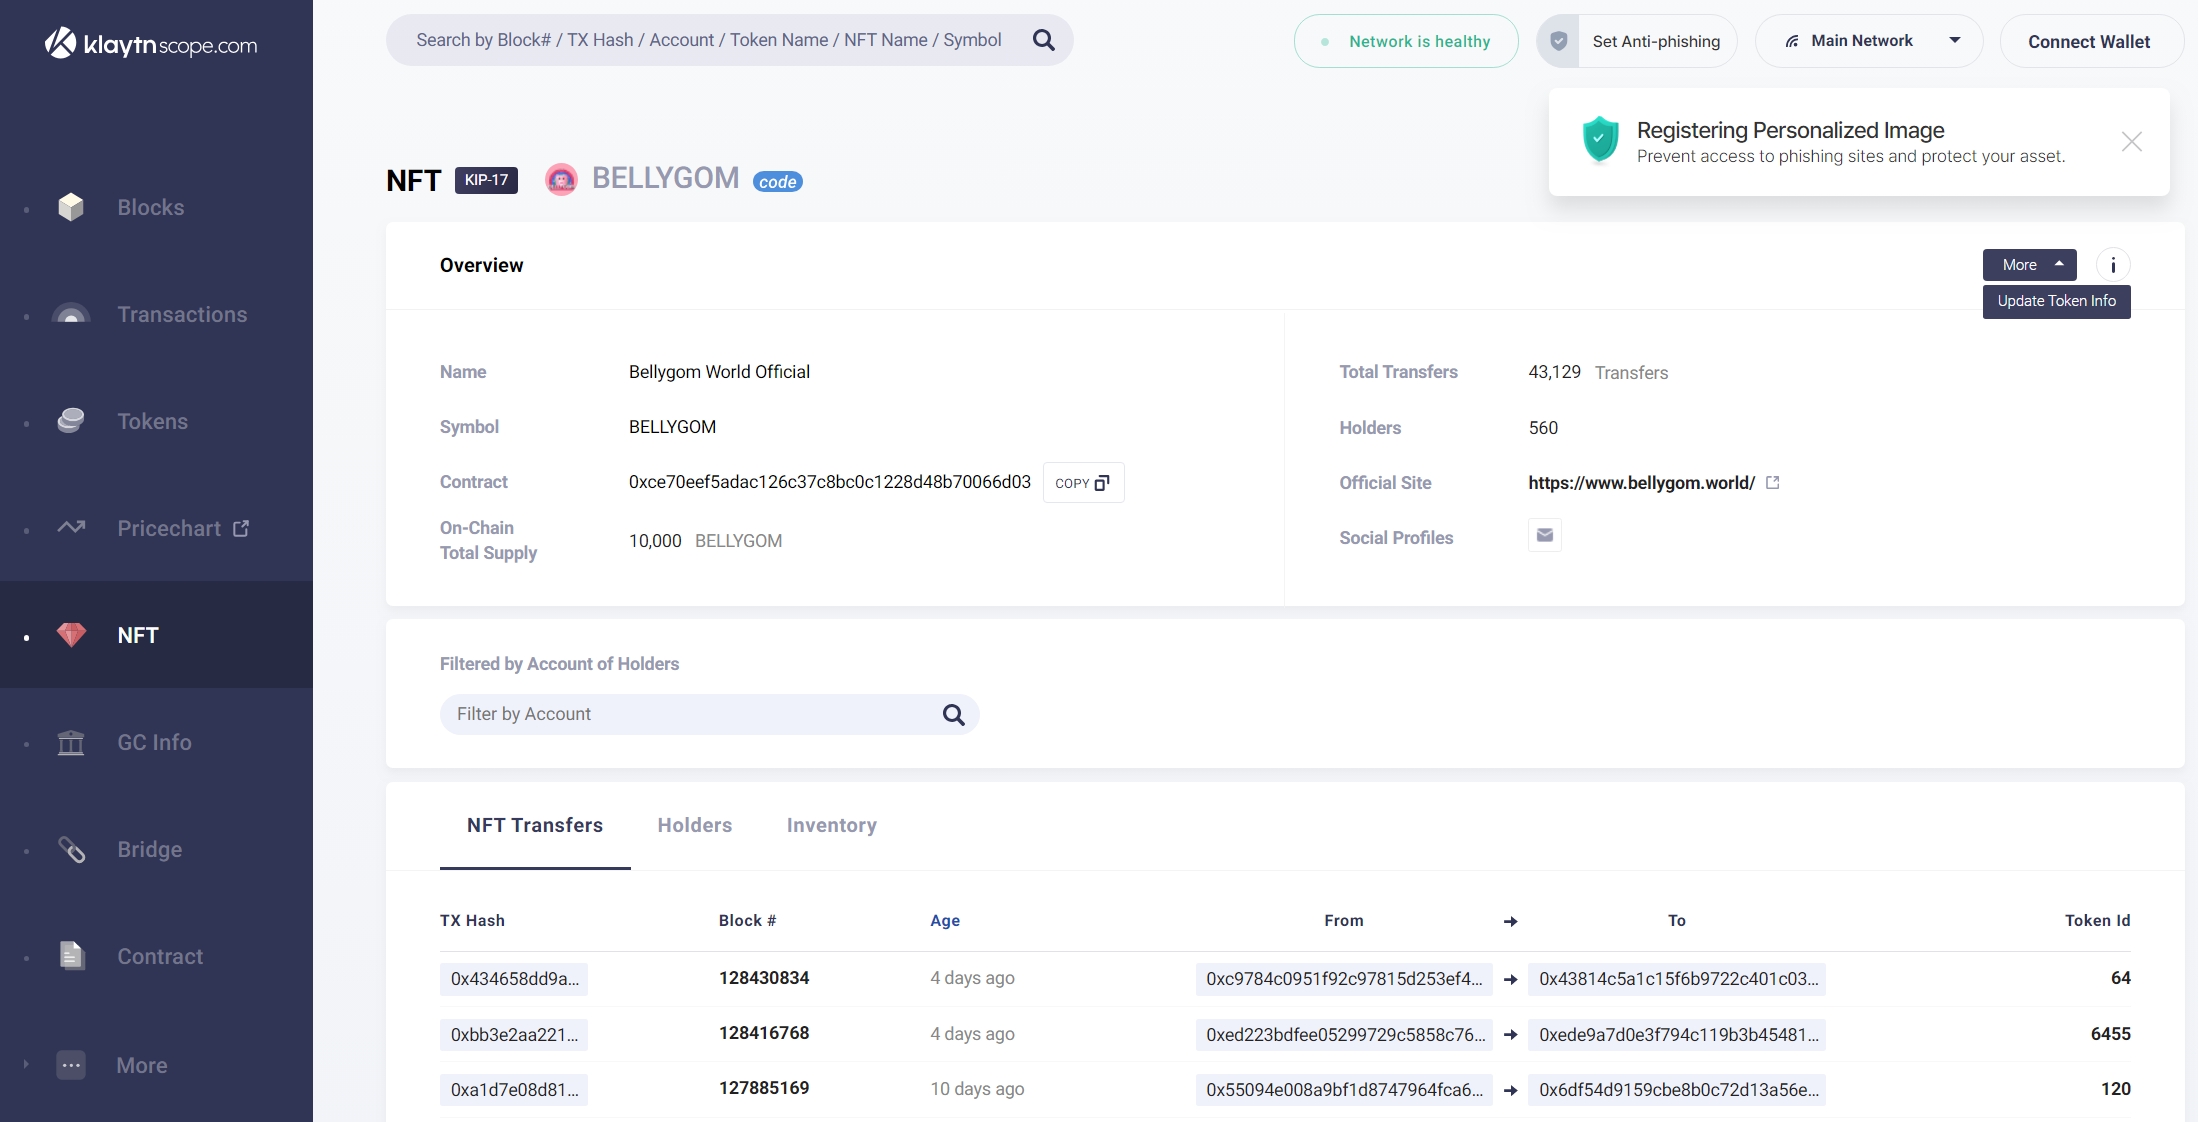This screenshot has width=2198, height=1122.
Task: Click the Connect Wallet button
Action: click(x=2088, y=41)
